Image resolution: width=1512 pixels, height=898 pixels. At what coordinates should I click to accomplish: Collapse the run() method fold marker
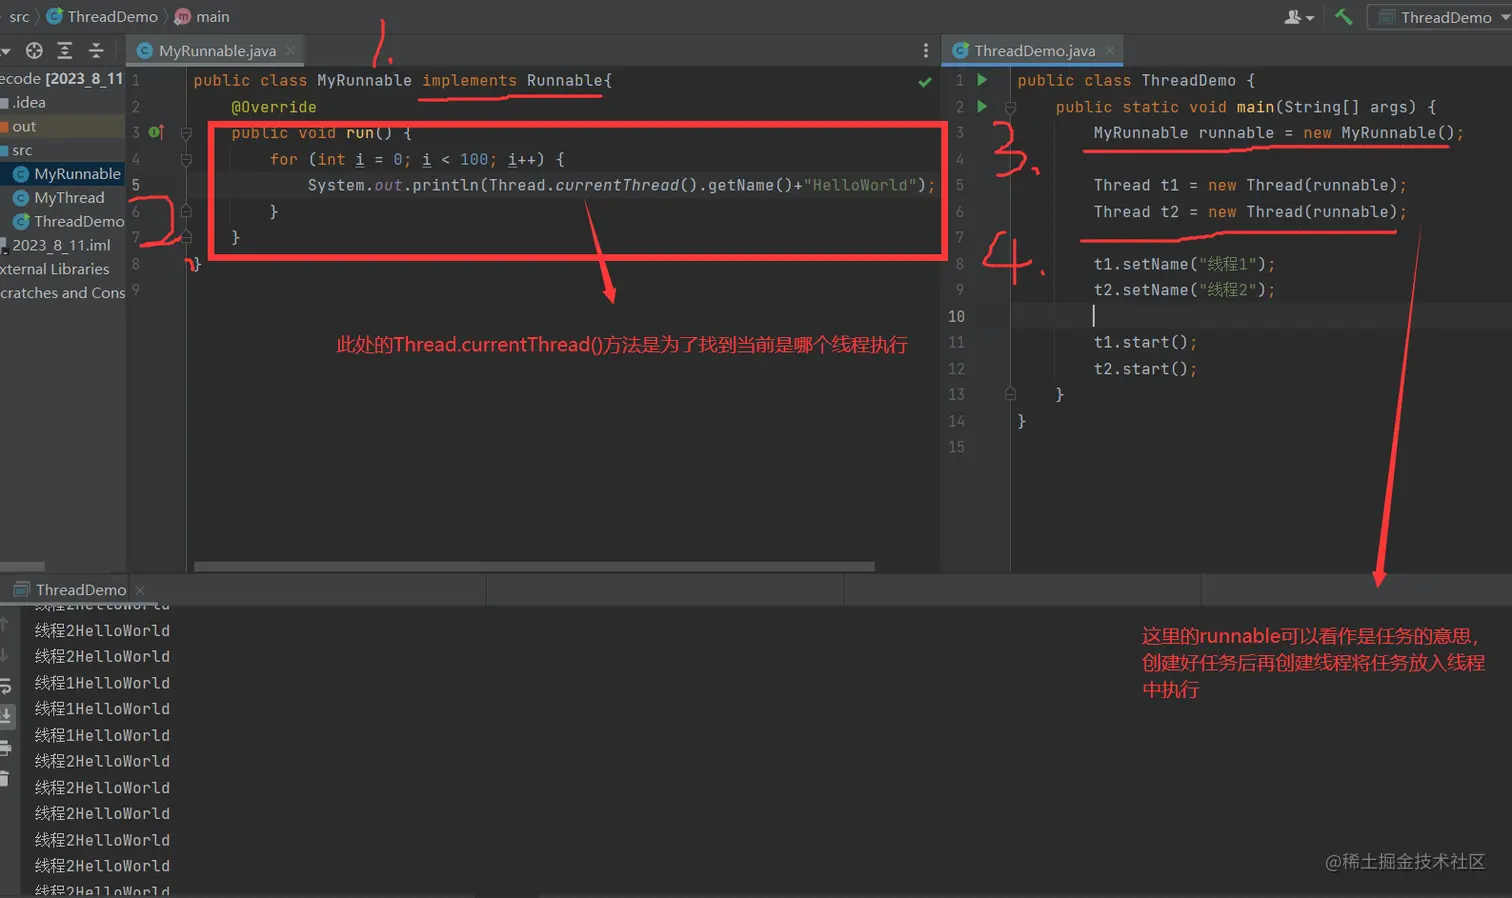coord(186,133)
